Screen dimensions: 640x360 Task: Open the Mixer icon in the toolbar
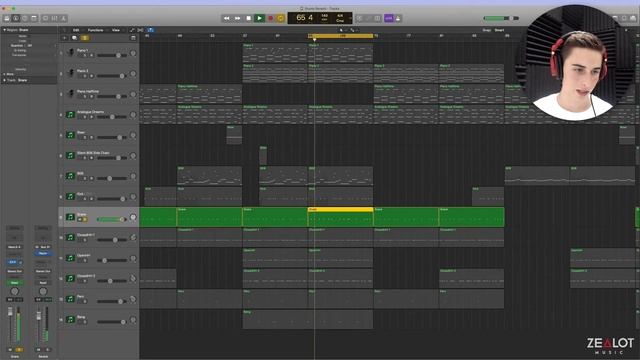click(x=54, y=18)
